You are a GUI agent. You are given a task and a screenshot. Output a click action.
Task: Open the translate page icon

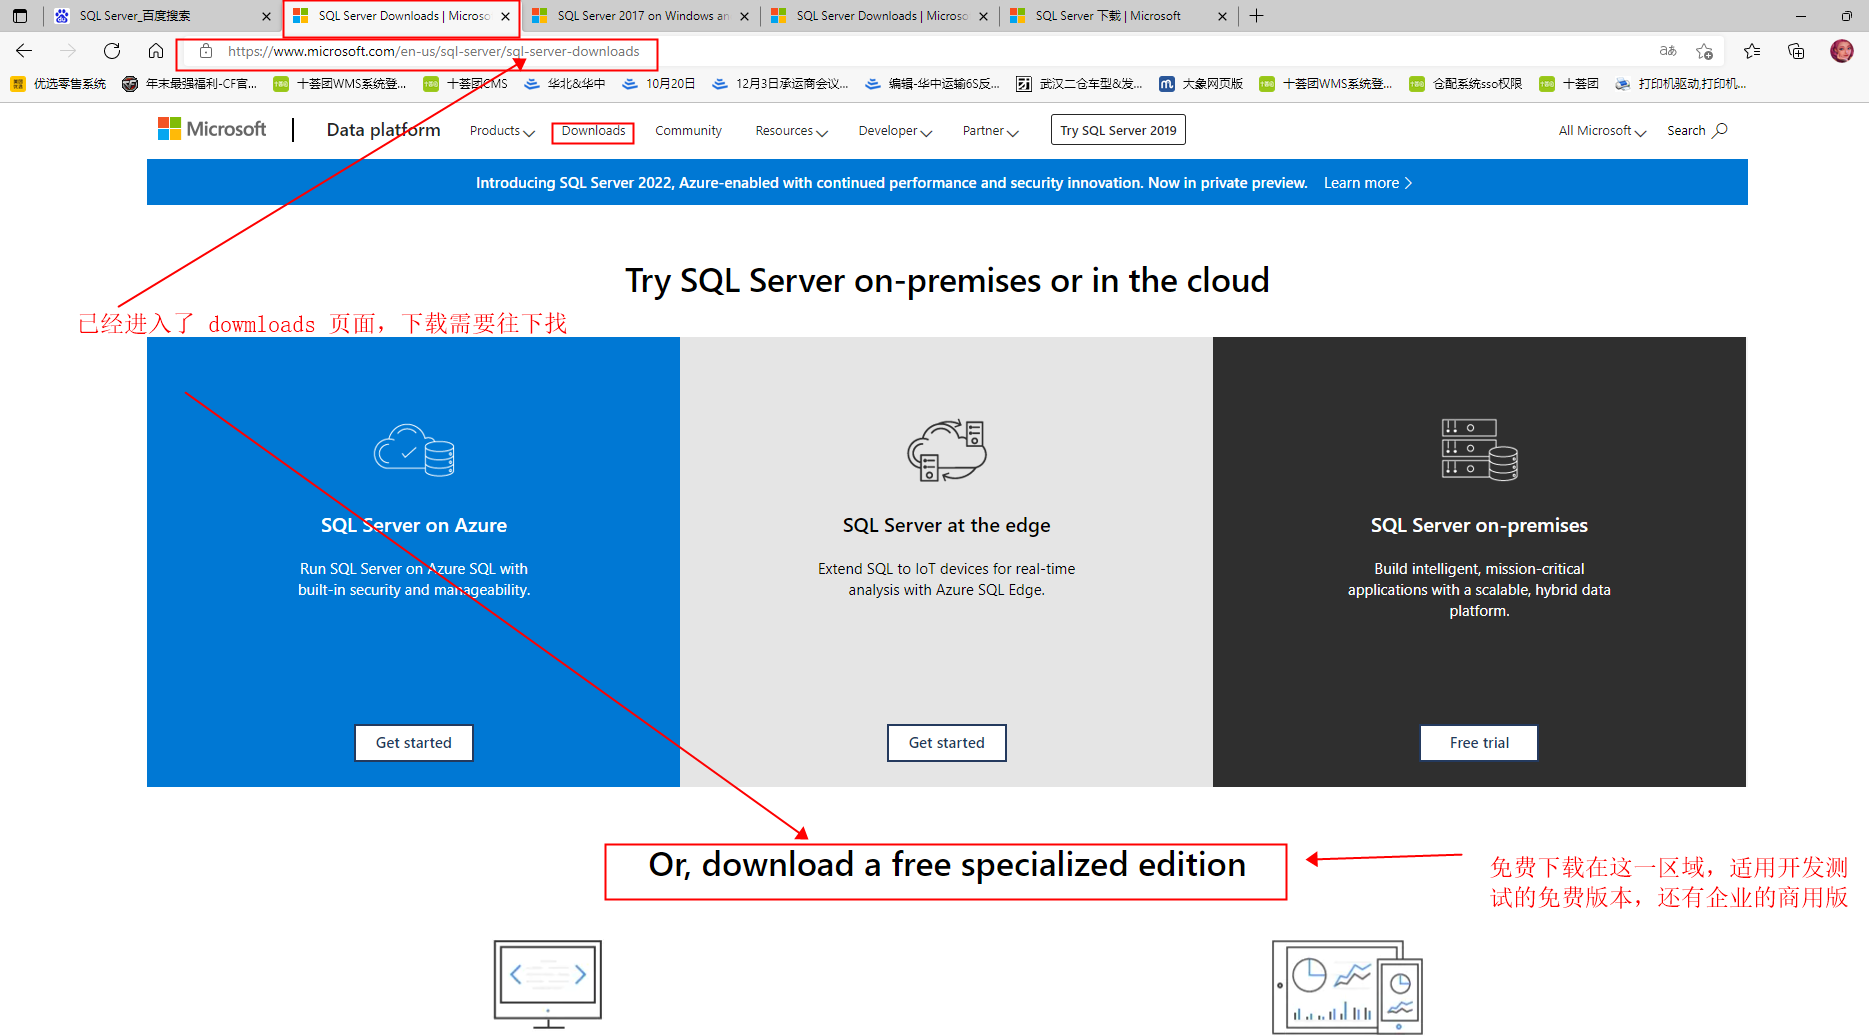click(x=1668, y=51)
